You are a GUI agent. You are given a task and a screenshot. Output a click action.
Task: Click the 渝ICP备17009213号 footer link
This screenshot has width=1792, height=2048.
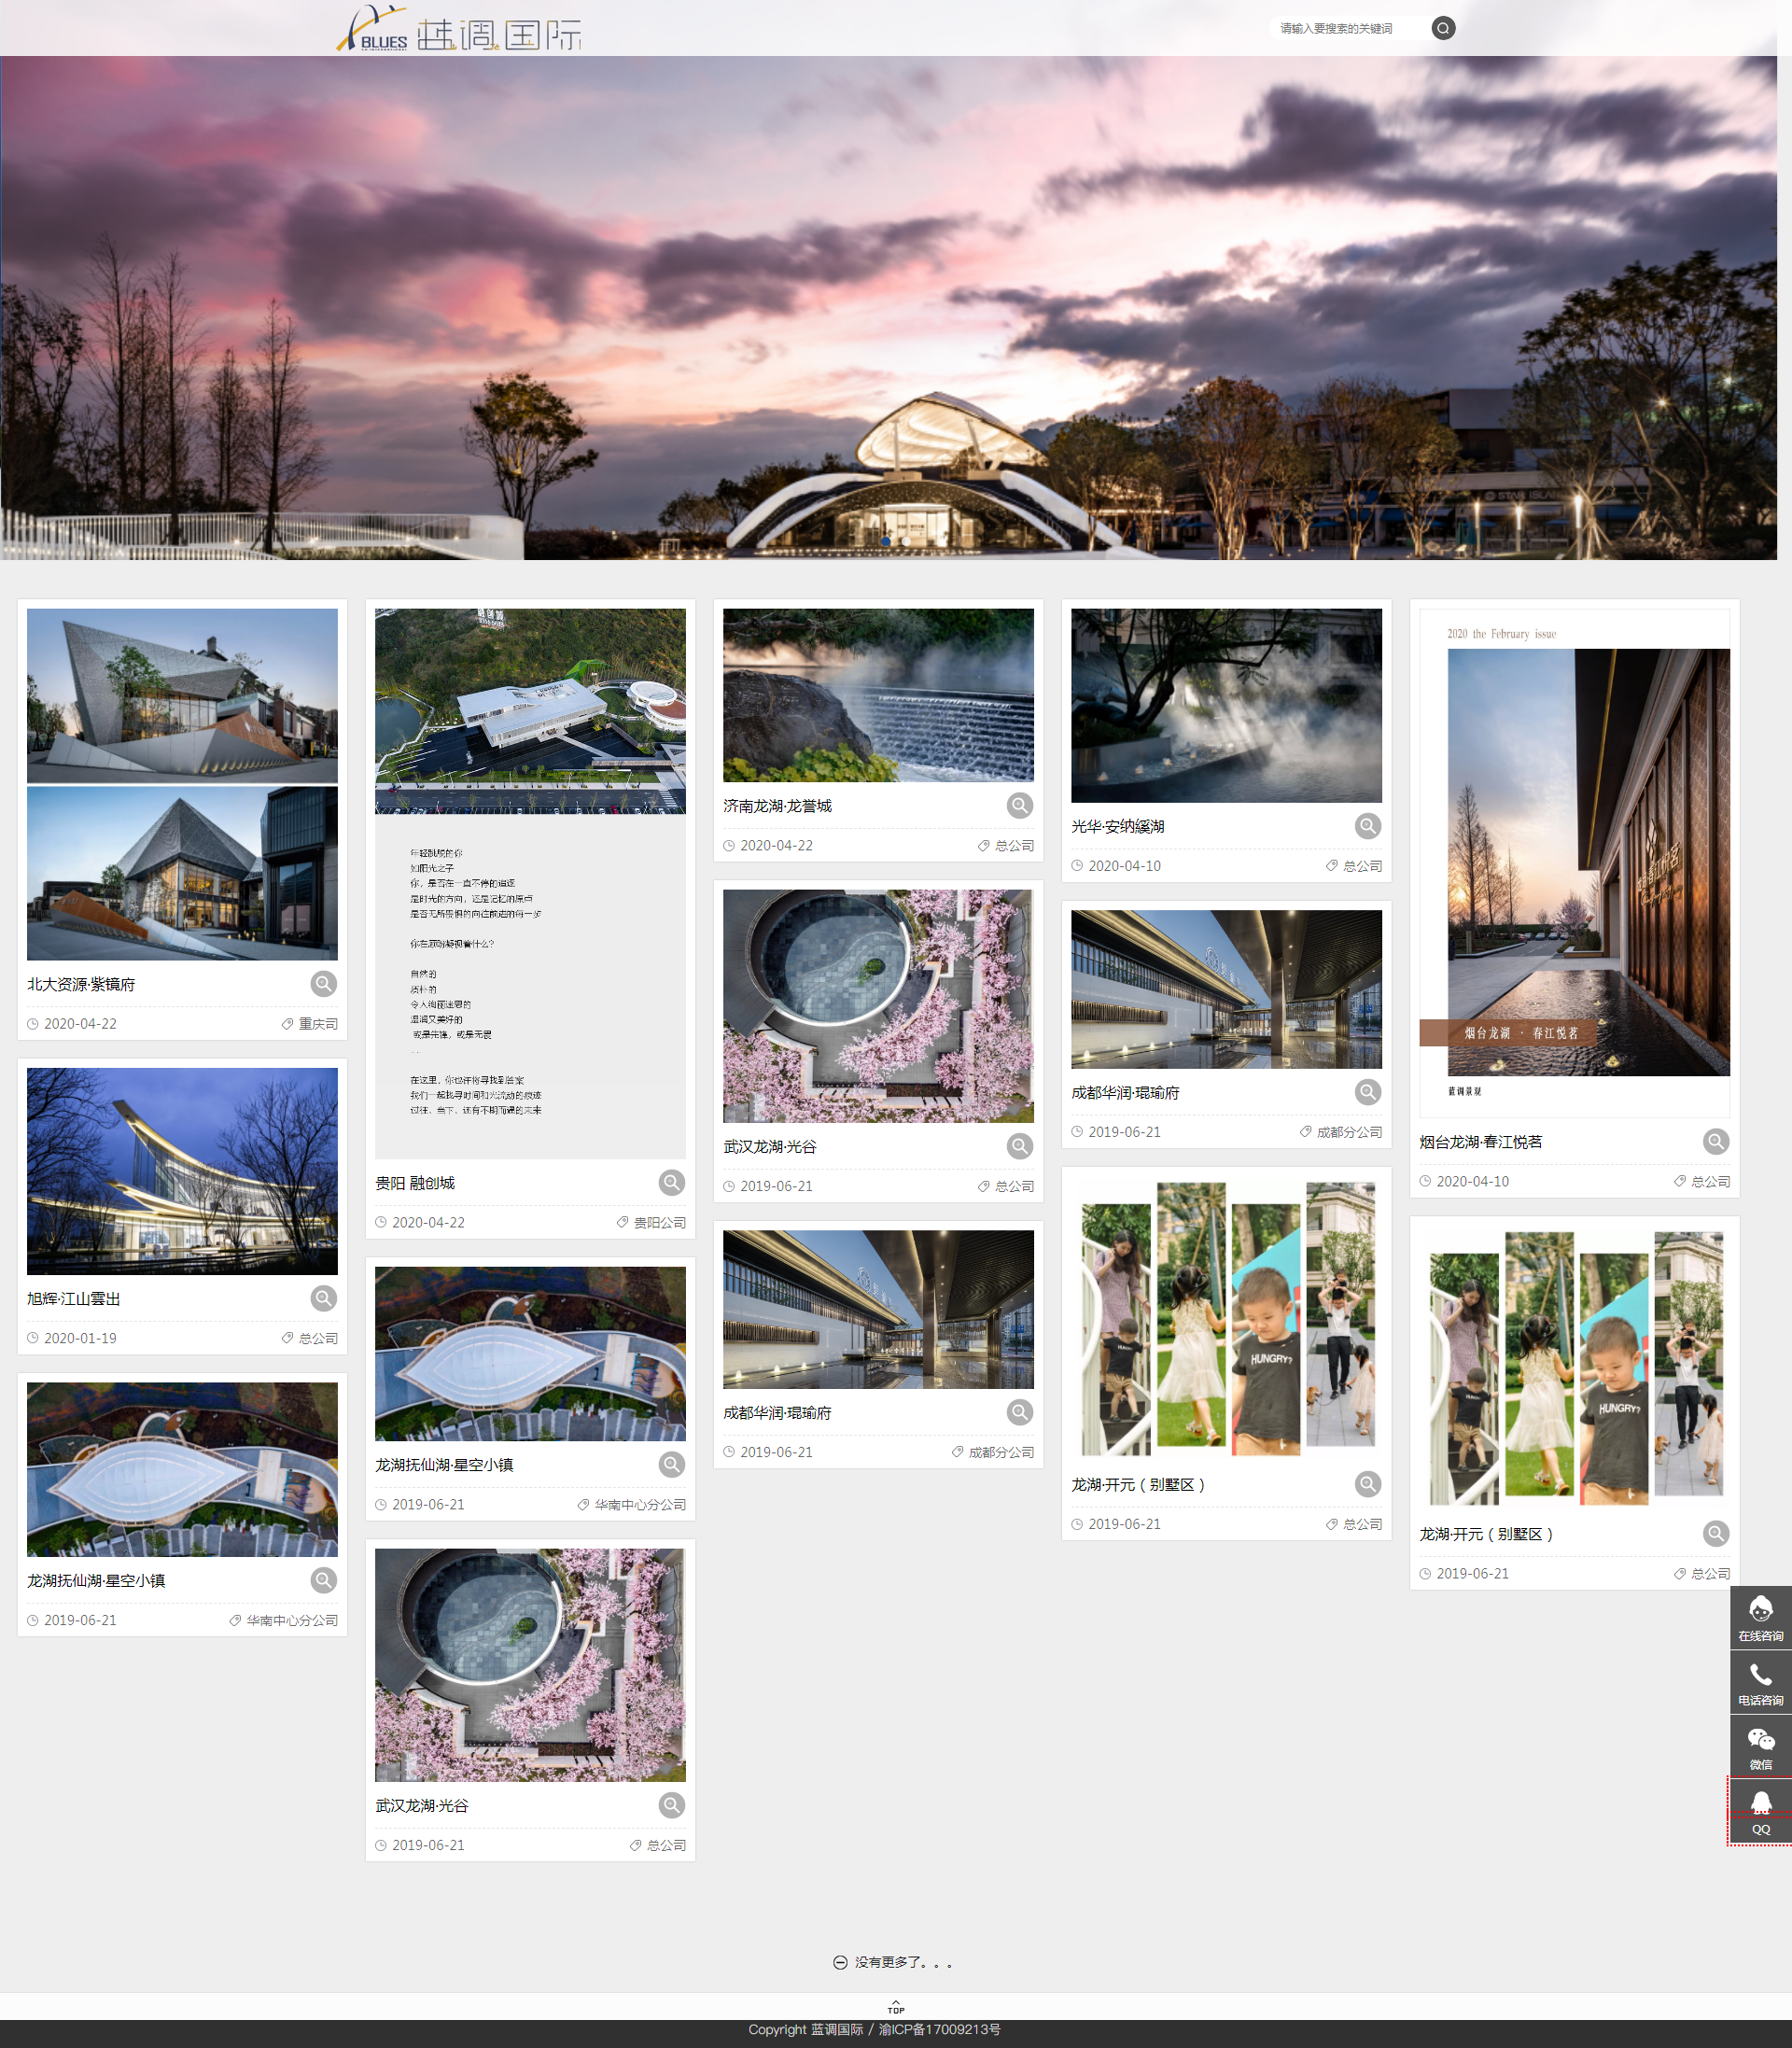939,2029
